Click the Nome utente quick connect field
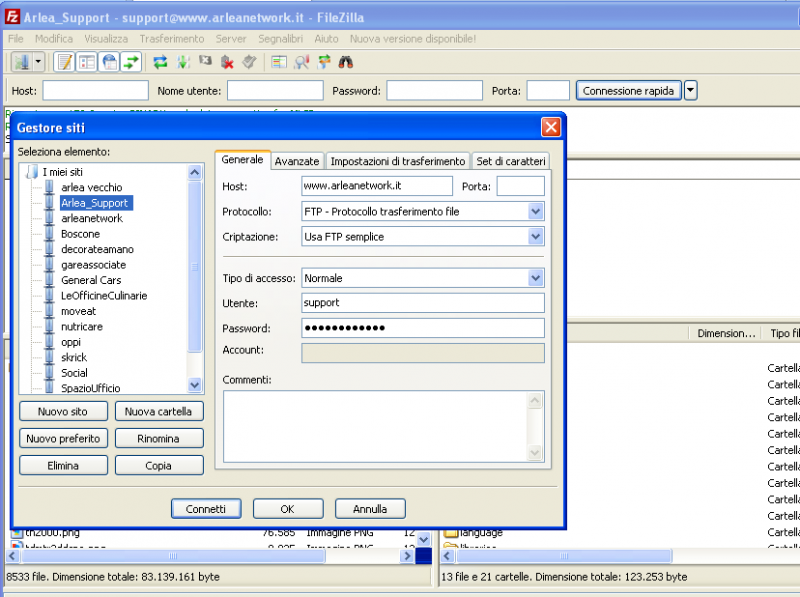The height and width of the screenshot is (597, 800). pyautogui.click(x=276, y=91)
